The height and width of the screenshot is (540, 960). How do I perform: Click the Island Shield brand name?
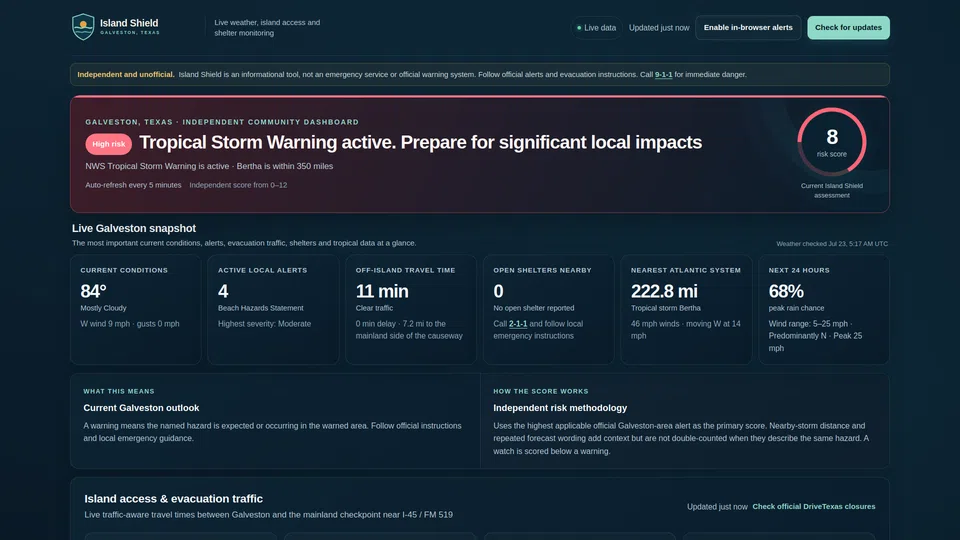(x=129, y=23)
